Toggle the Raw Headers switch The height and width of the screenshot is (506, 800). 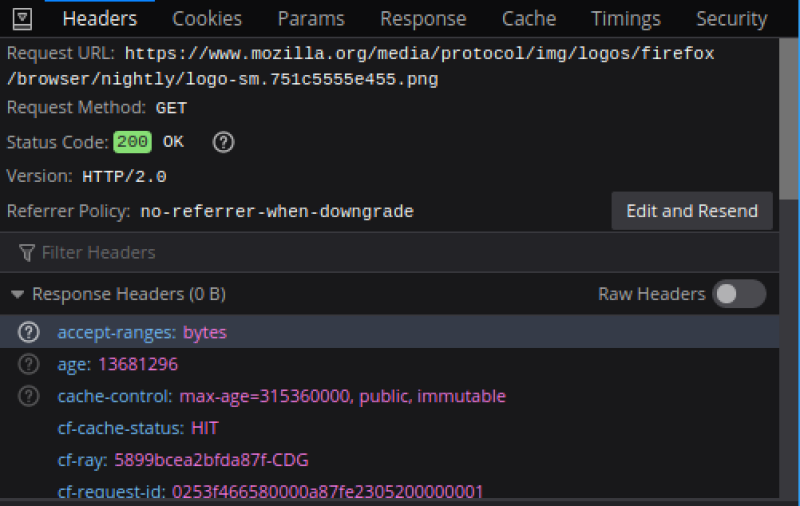(x=739, y=294)
